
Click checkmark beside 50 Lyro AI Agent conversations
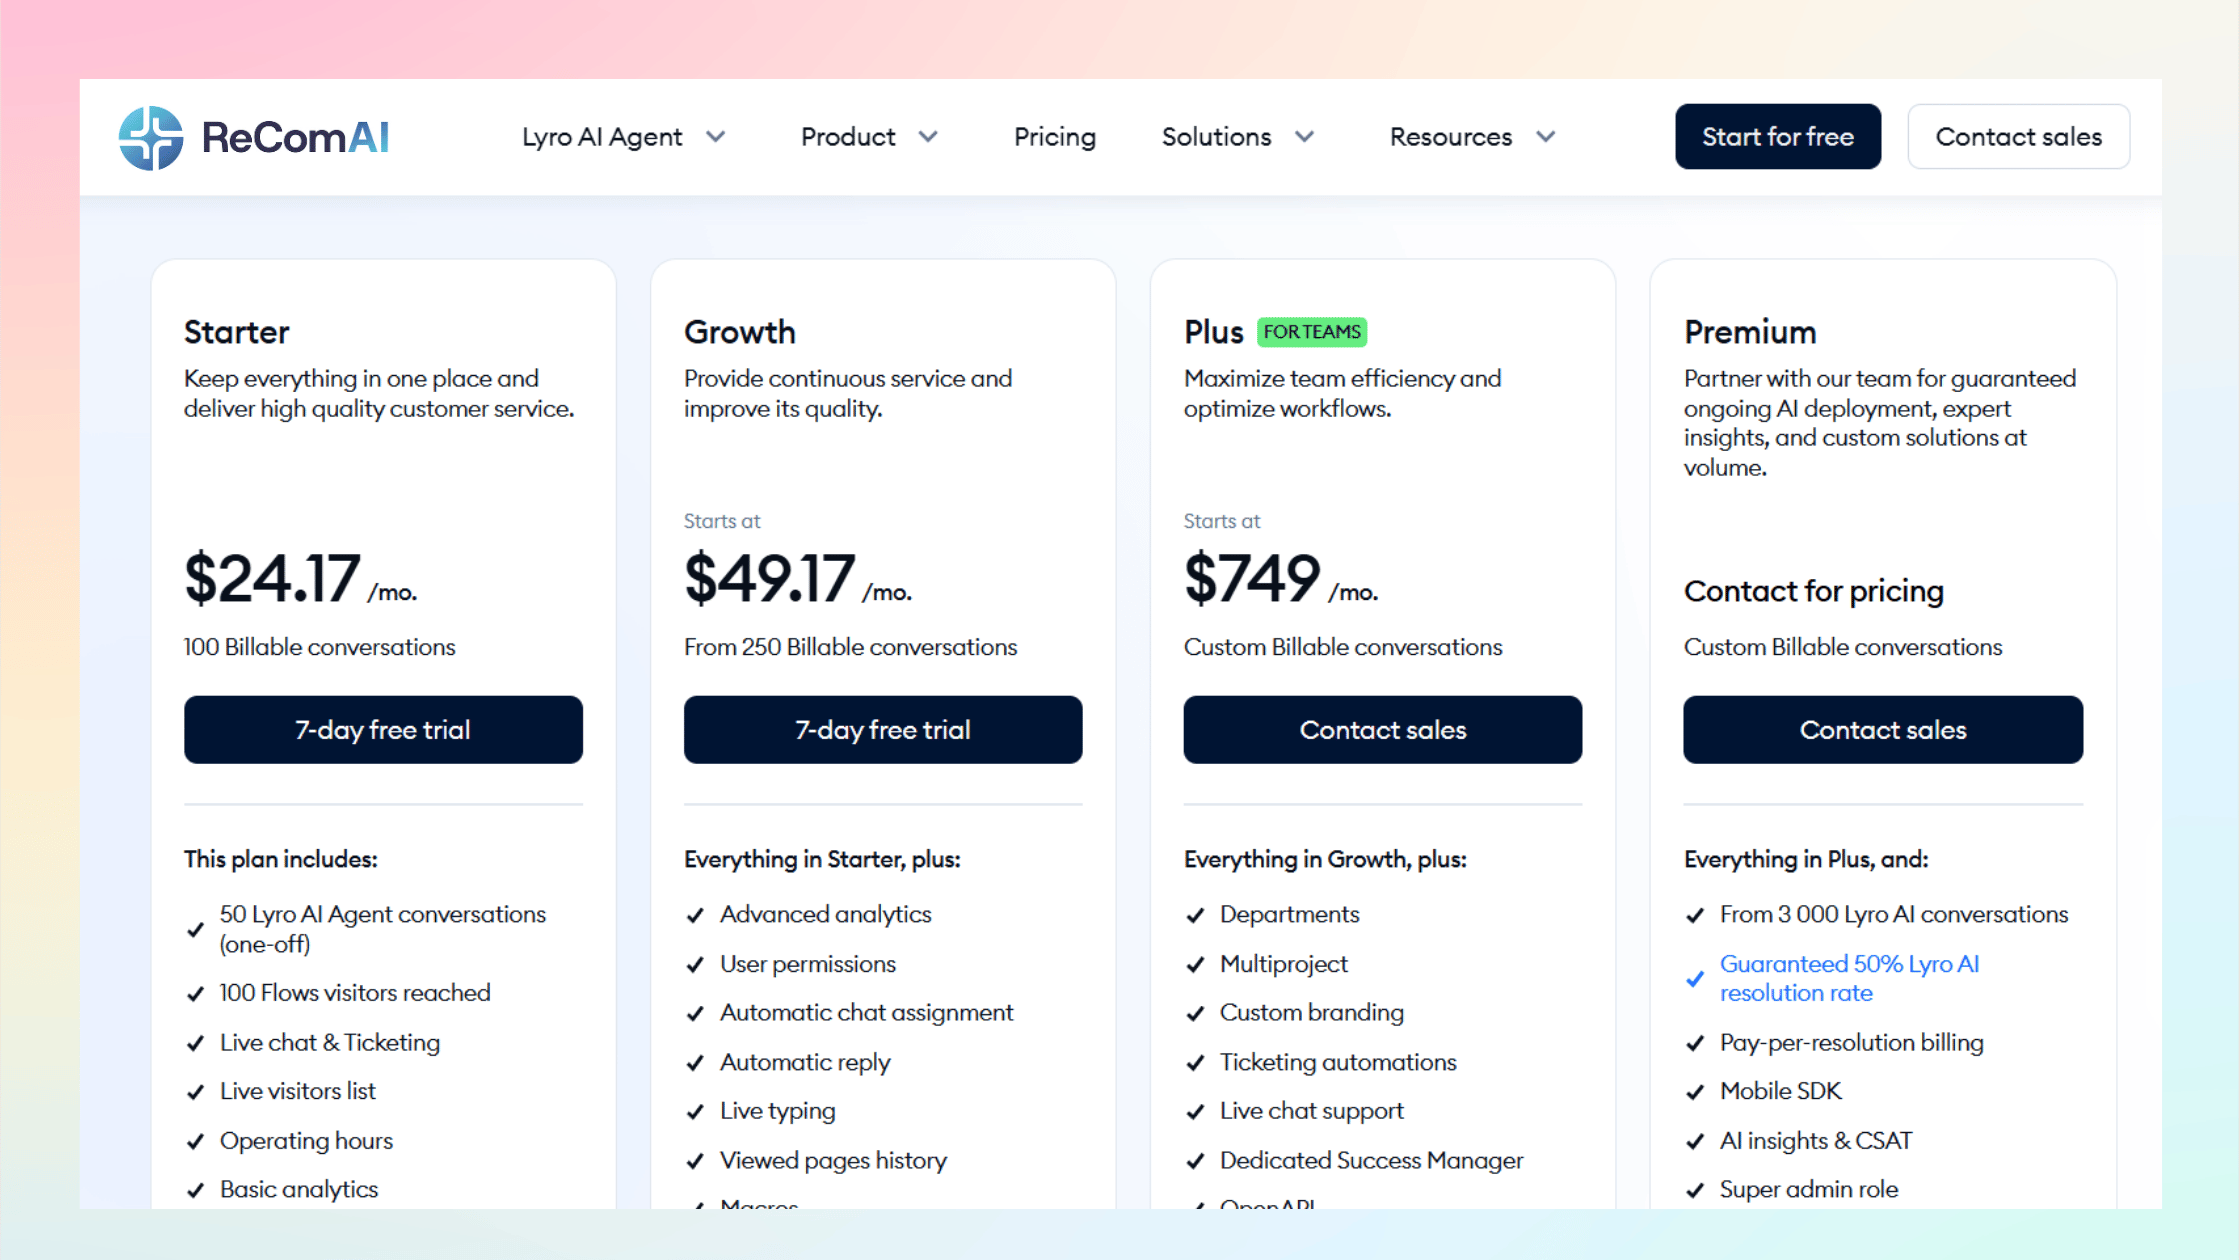(x=196, y=929)
